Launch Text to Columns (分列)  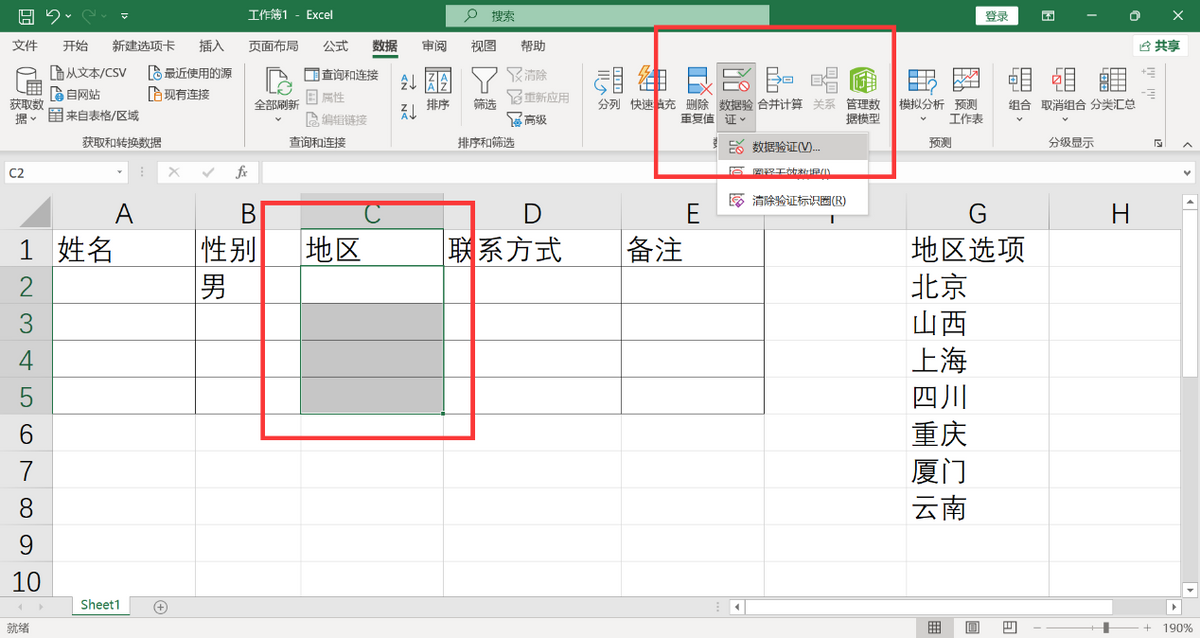pyautogui.click(x=609, y=88)
